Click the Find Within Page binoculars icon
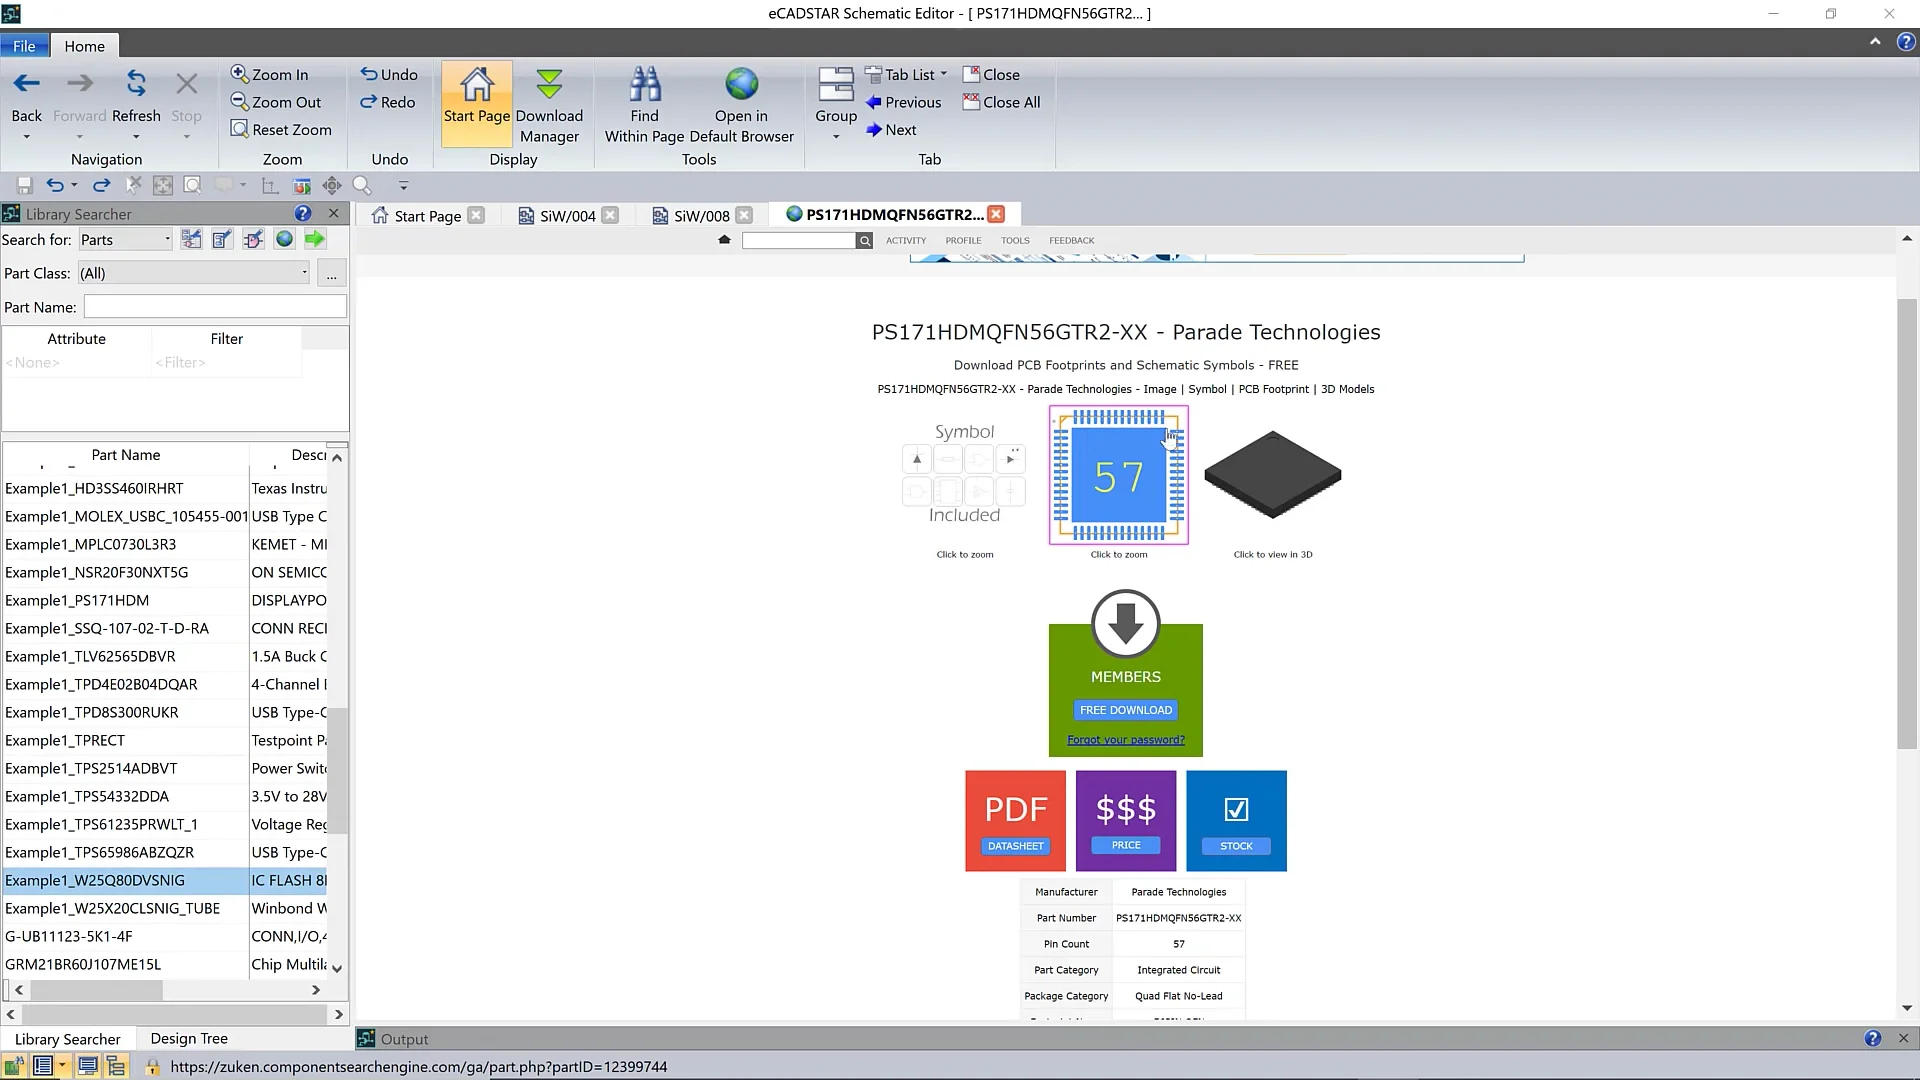 645,85
